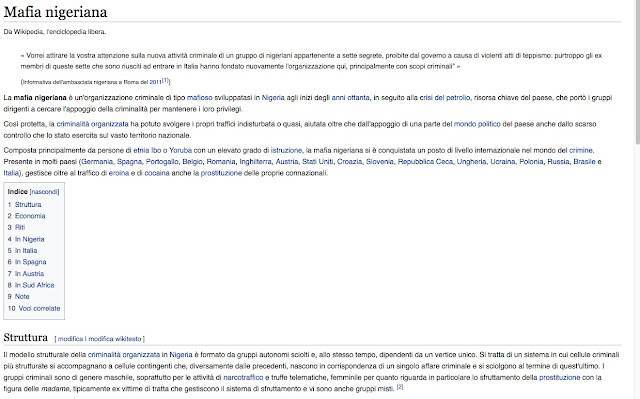640x399 pixels.
Task: Open the etnia link
Action: (x=141, y=151)
